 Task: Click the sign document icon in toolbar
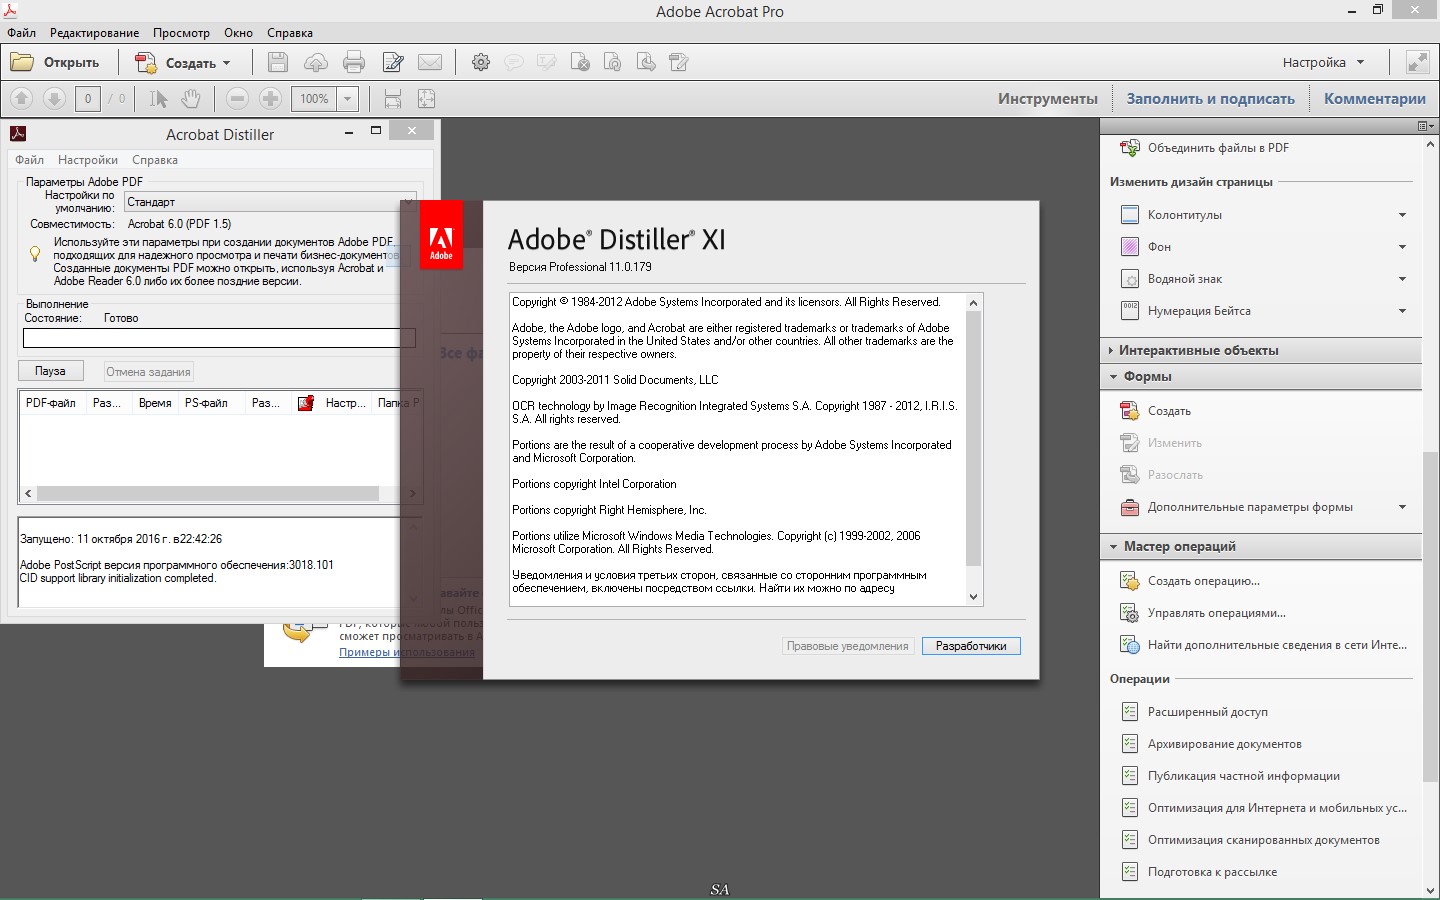[x=679, y=62]
